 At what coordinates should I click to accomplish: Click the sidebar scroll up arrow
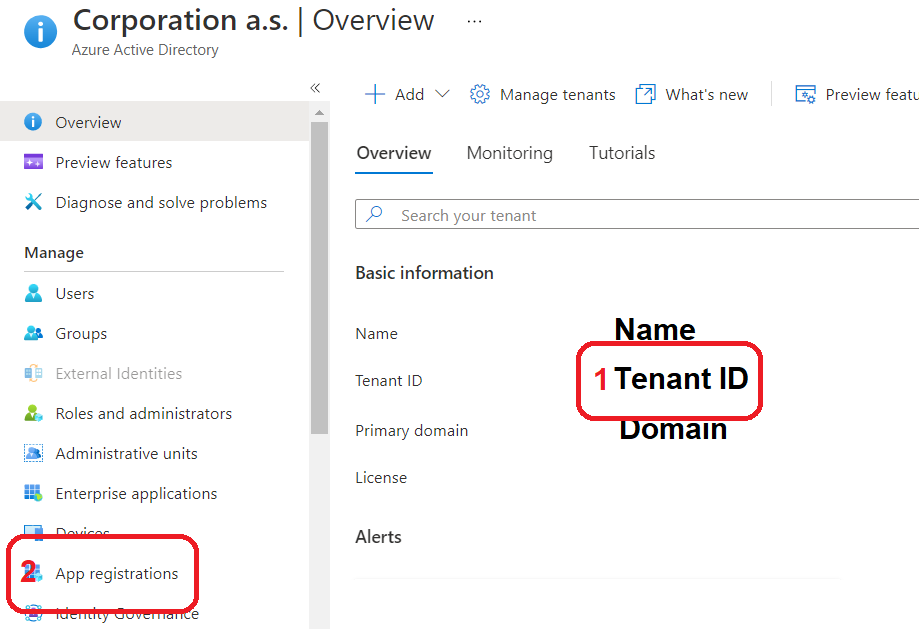319,112
